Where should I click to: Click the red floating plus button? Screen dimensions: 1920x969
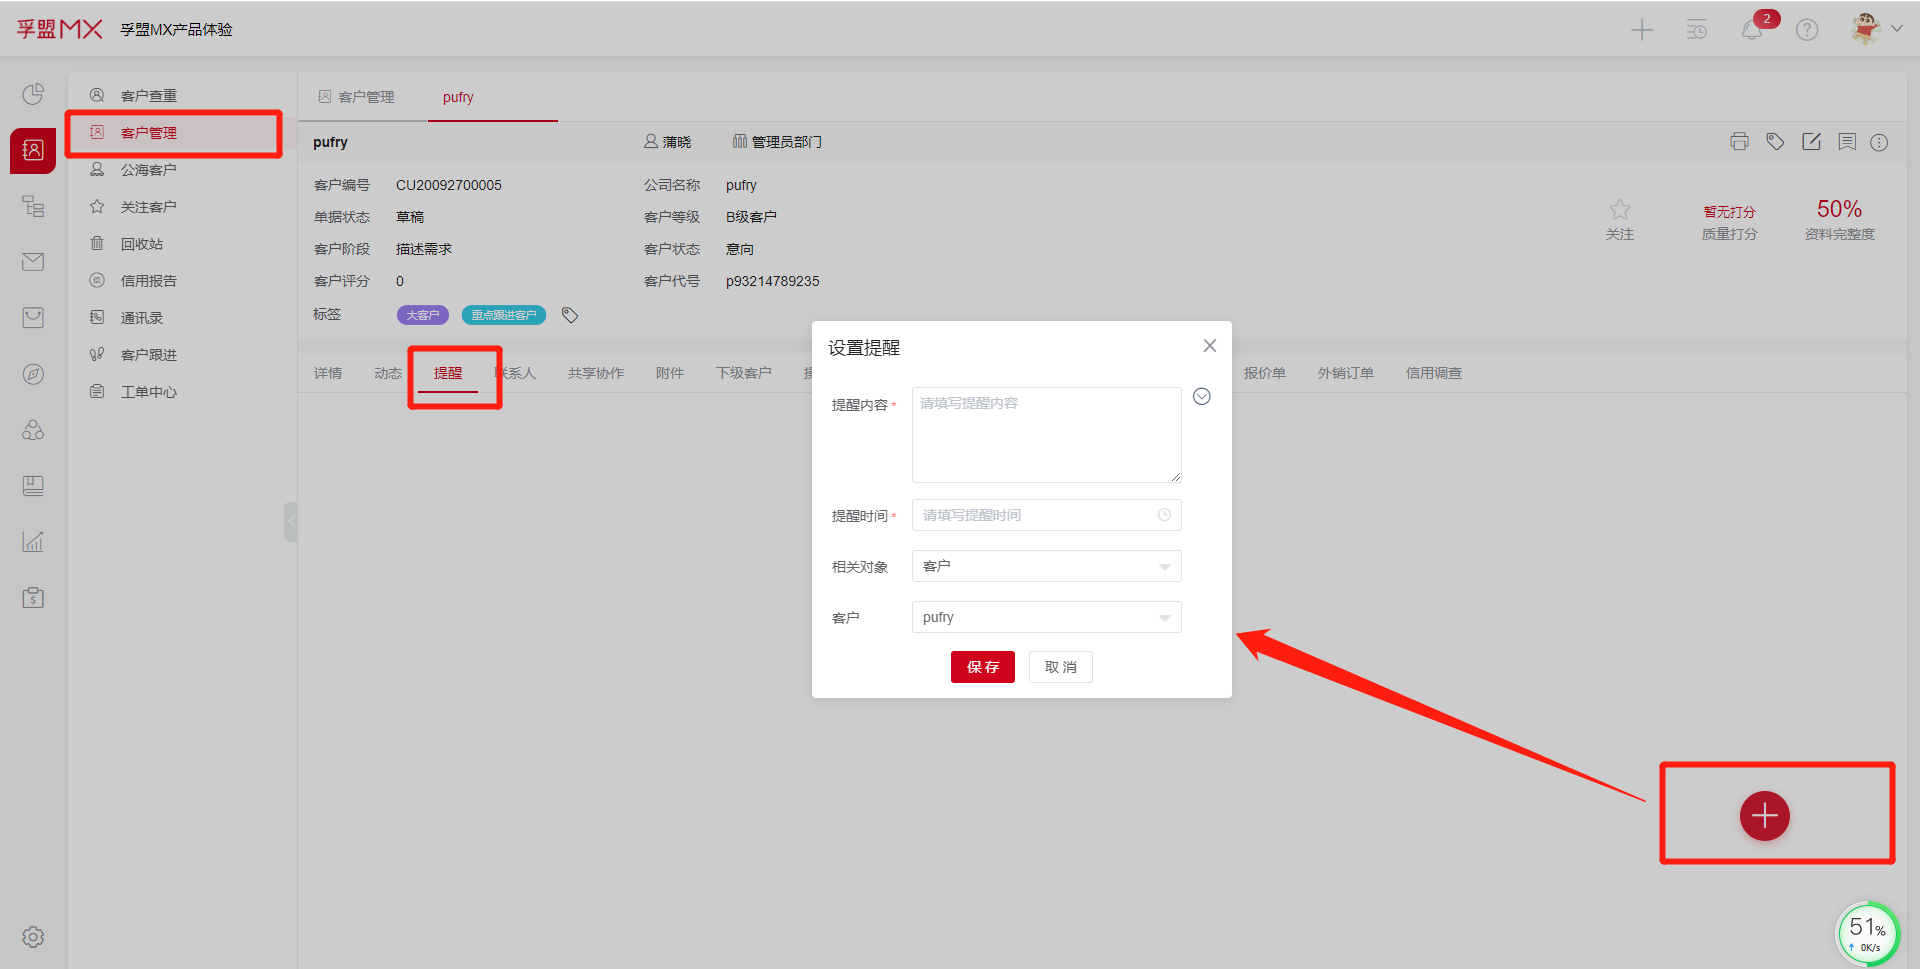pyautogui.click(x=1764, y=816)
